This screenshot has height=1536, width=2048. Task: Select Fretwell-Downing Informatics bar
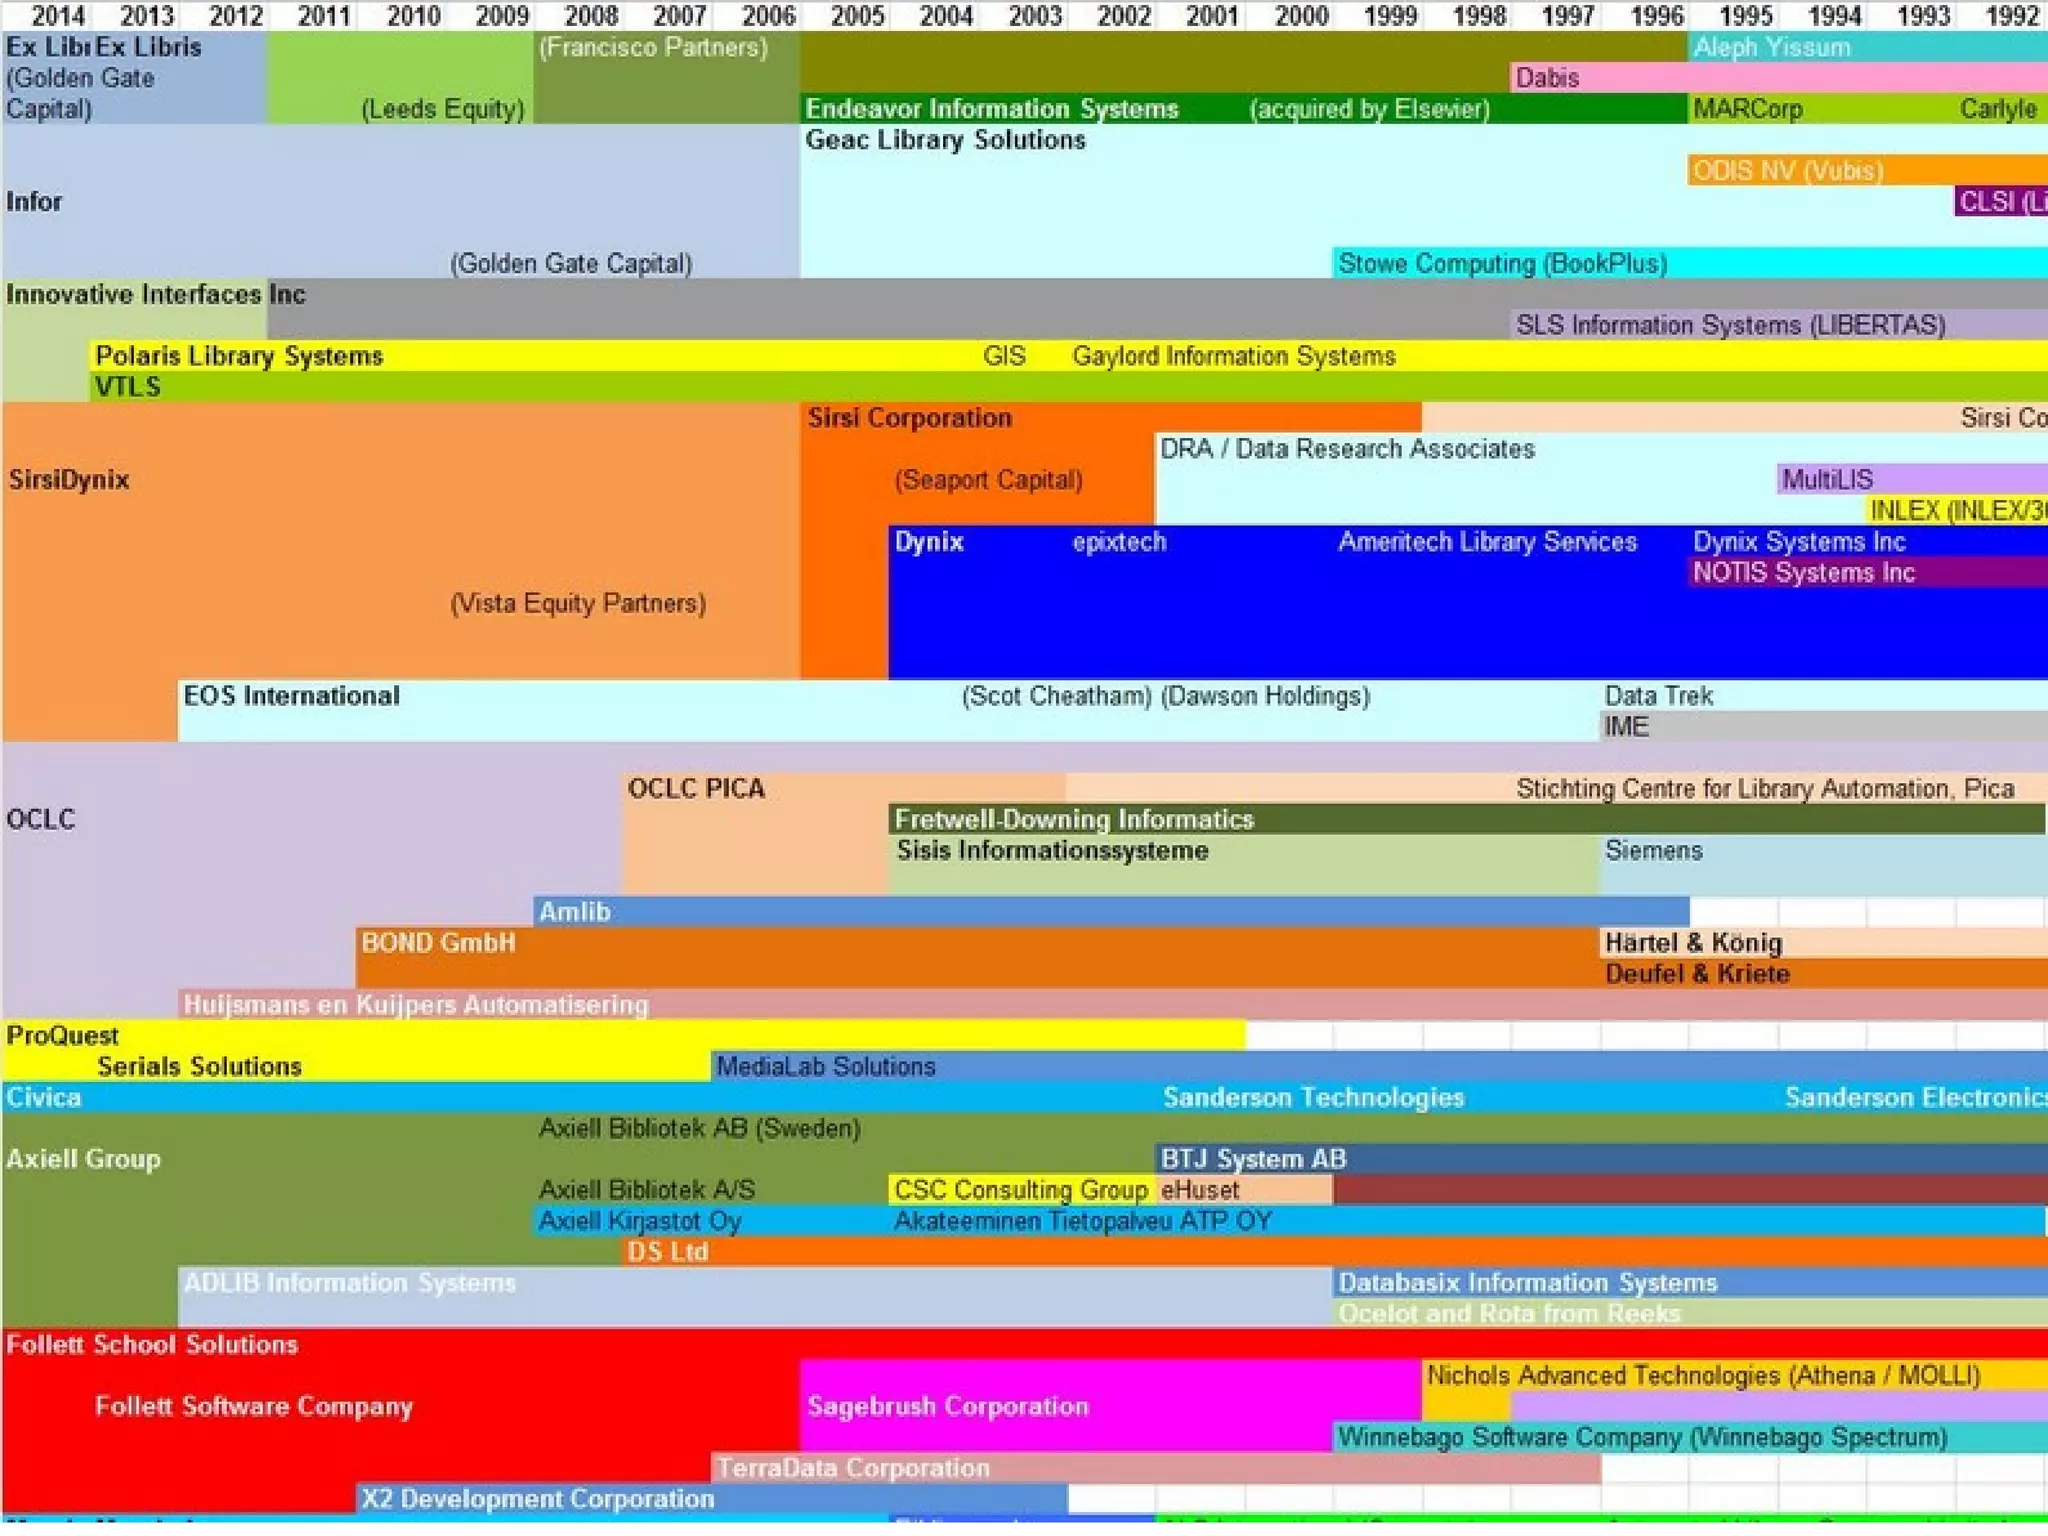[x=1466, y=820]
